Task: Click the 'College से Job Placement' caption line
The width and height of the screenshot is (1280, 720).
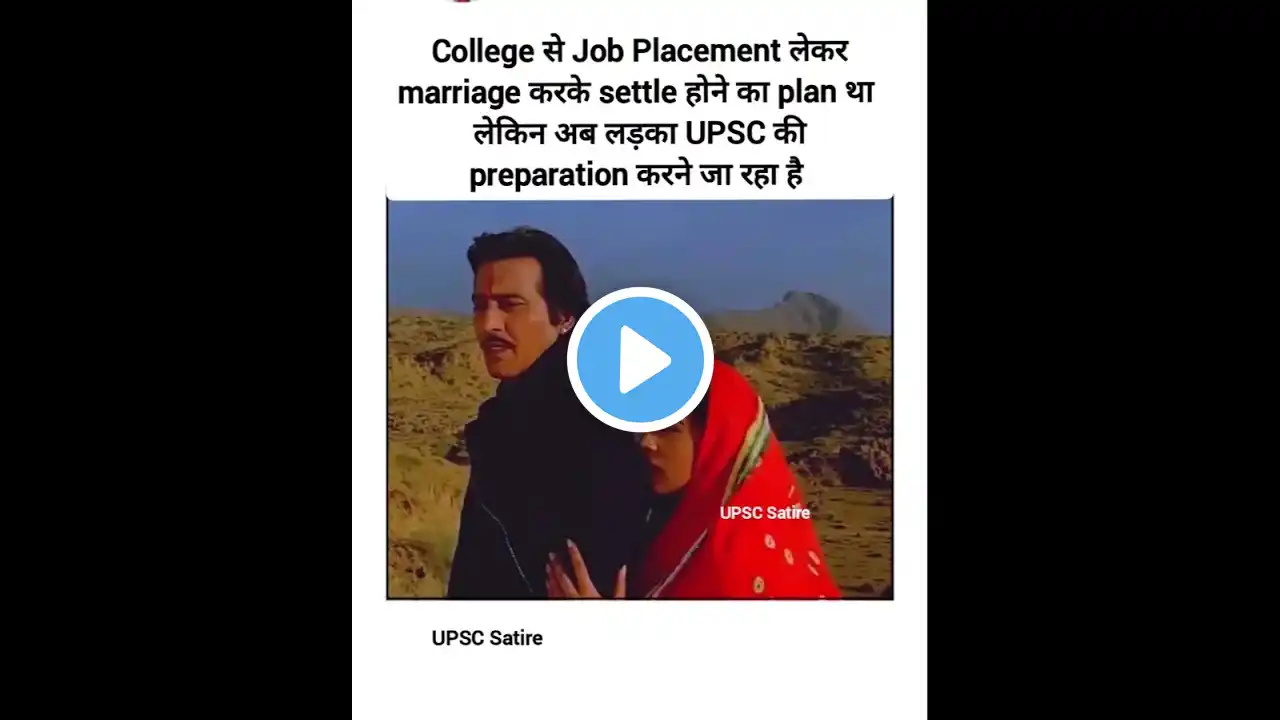Action: tap(639, 49)
